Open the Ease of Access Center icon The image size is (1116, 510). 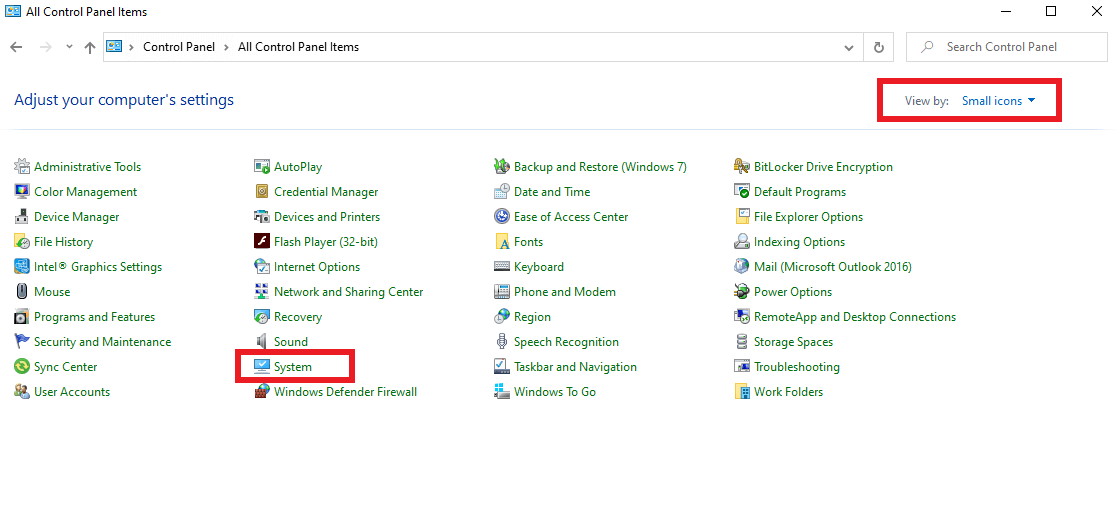[x=502, y=216]
